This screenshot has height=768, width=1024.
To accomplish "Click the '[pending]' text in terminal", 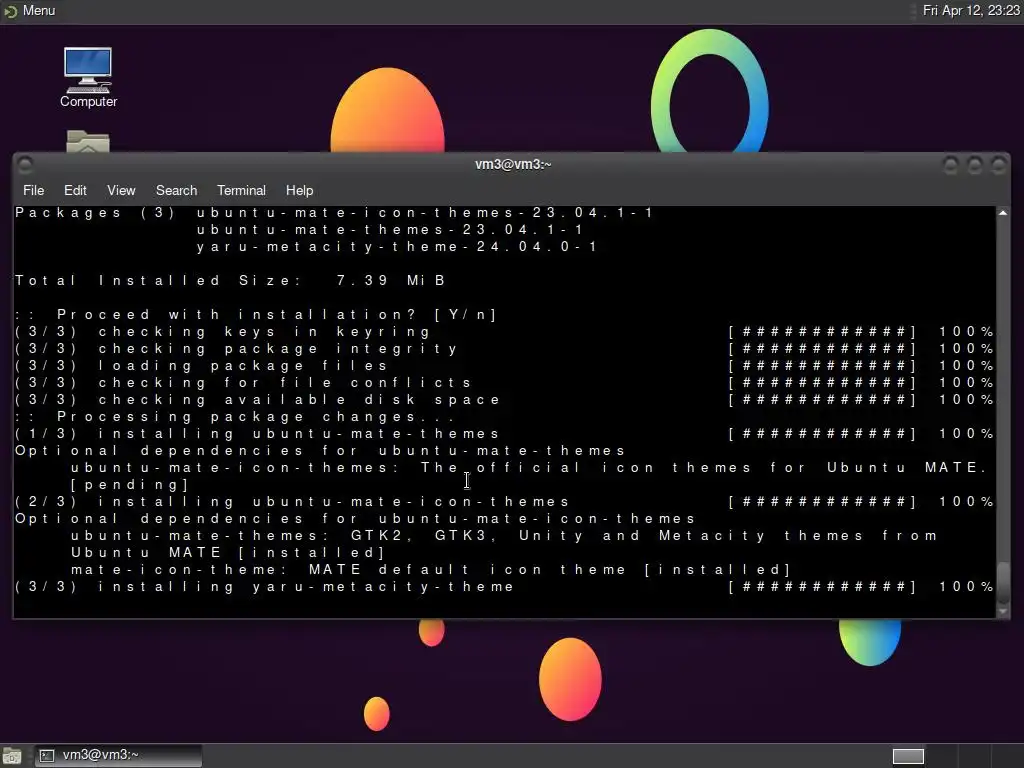I will click(x=130, y=485).
